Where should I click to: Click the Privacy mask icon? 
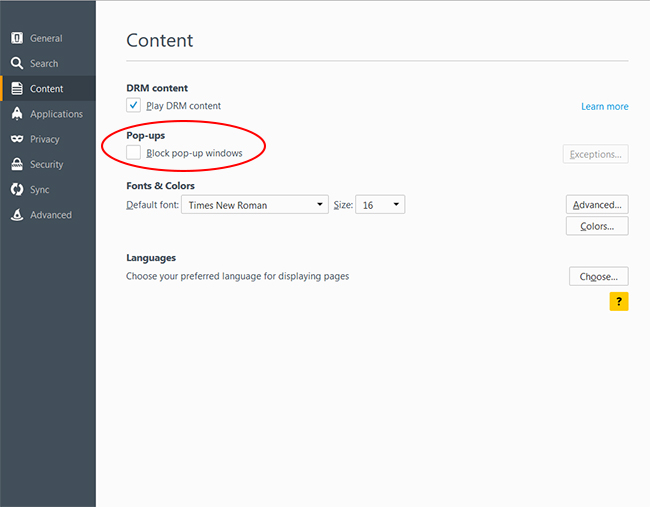(17, 139)
